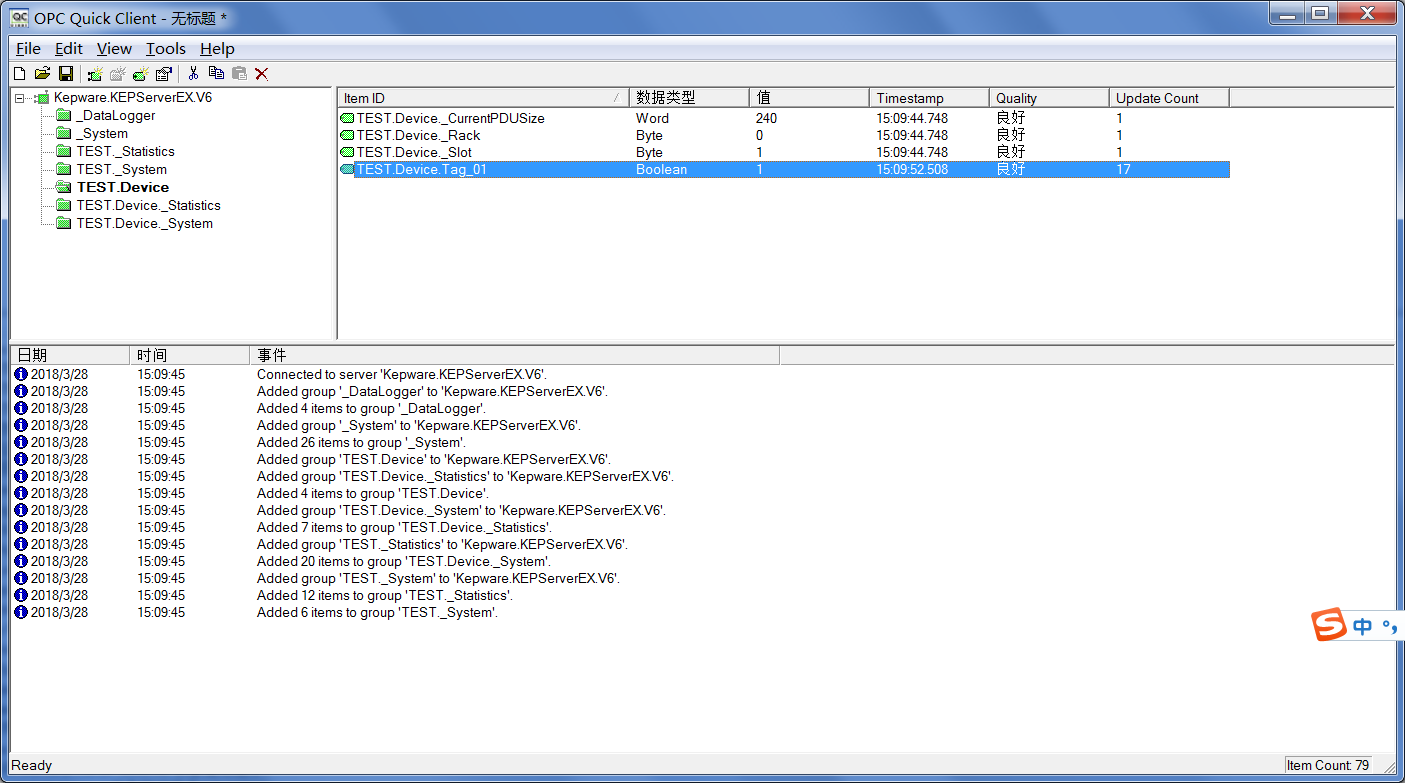
Task: Select item TEST.Device.Tag_01
Action: (422, 169)
